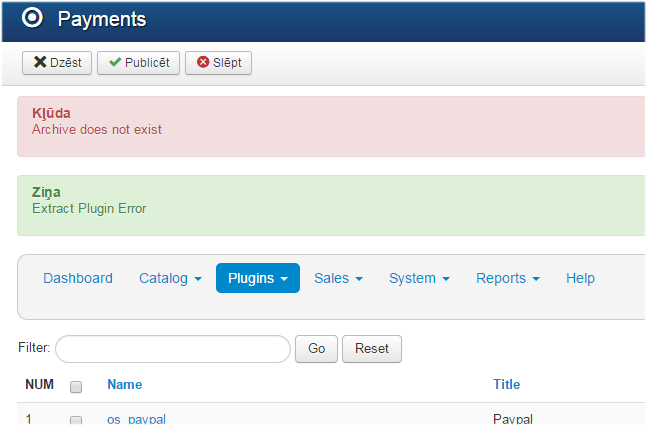Click the Dzēst delete button
Image resolution: width=647 pixels, height=426 pixels.
click(x=57, y=63)
